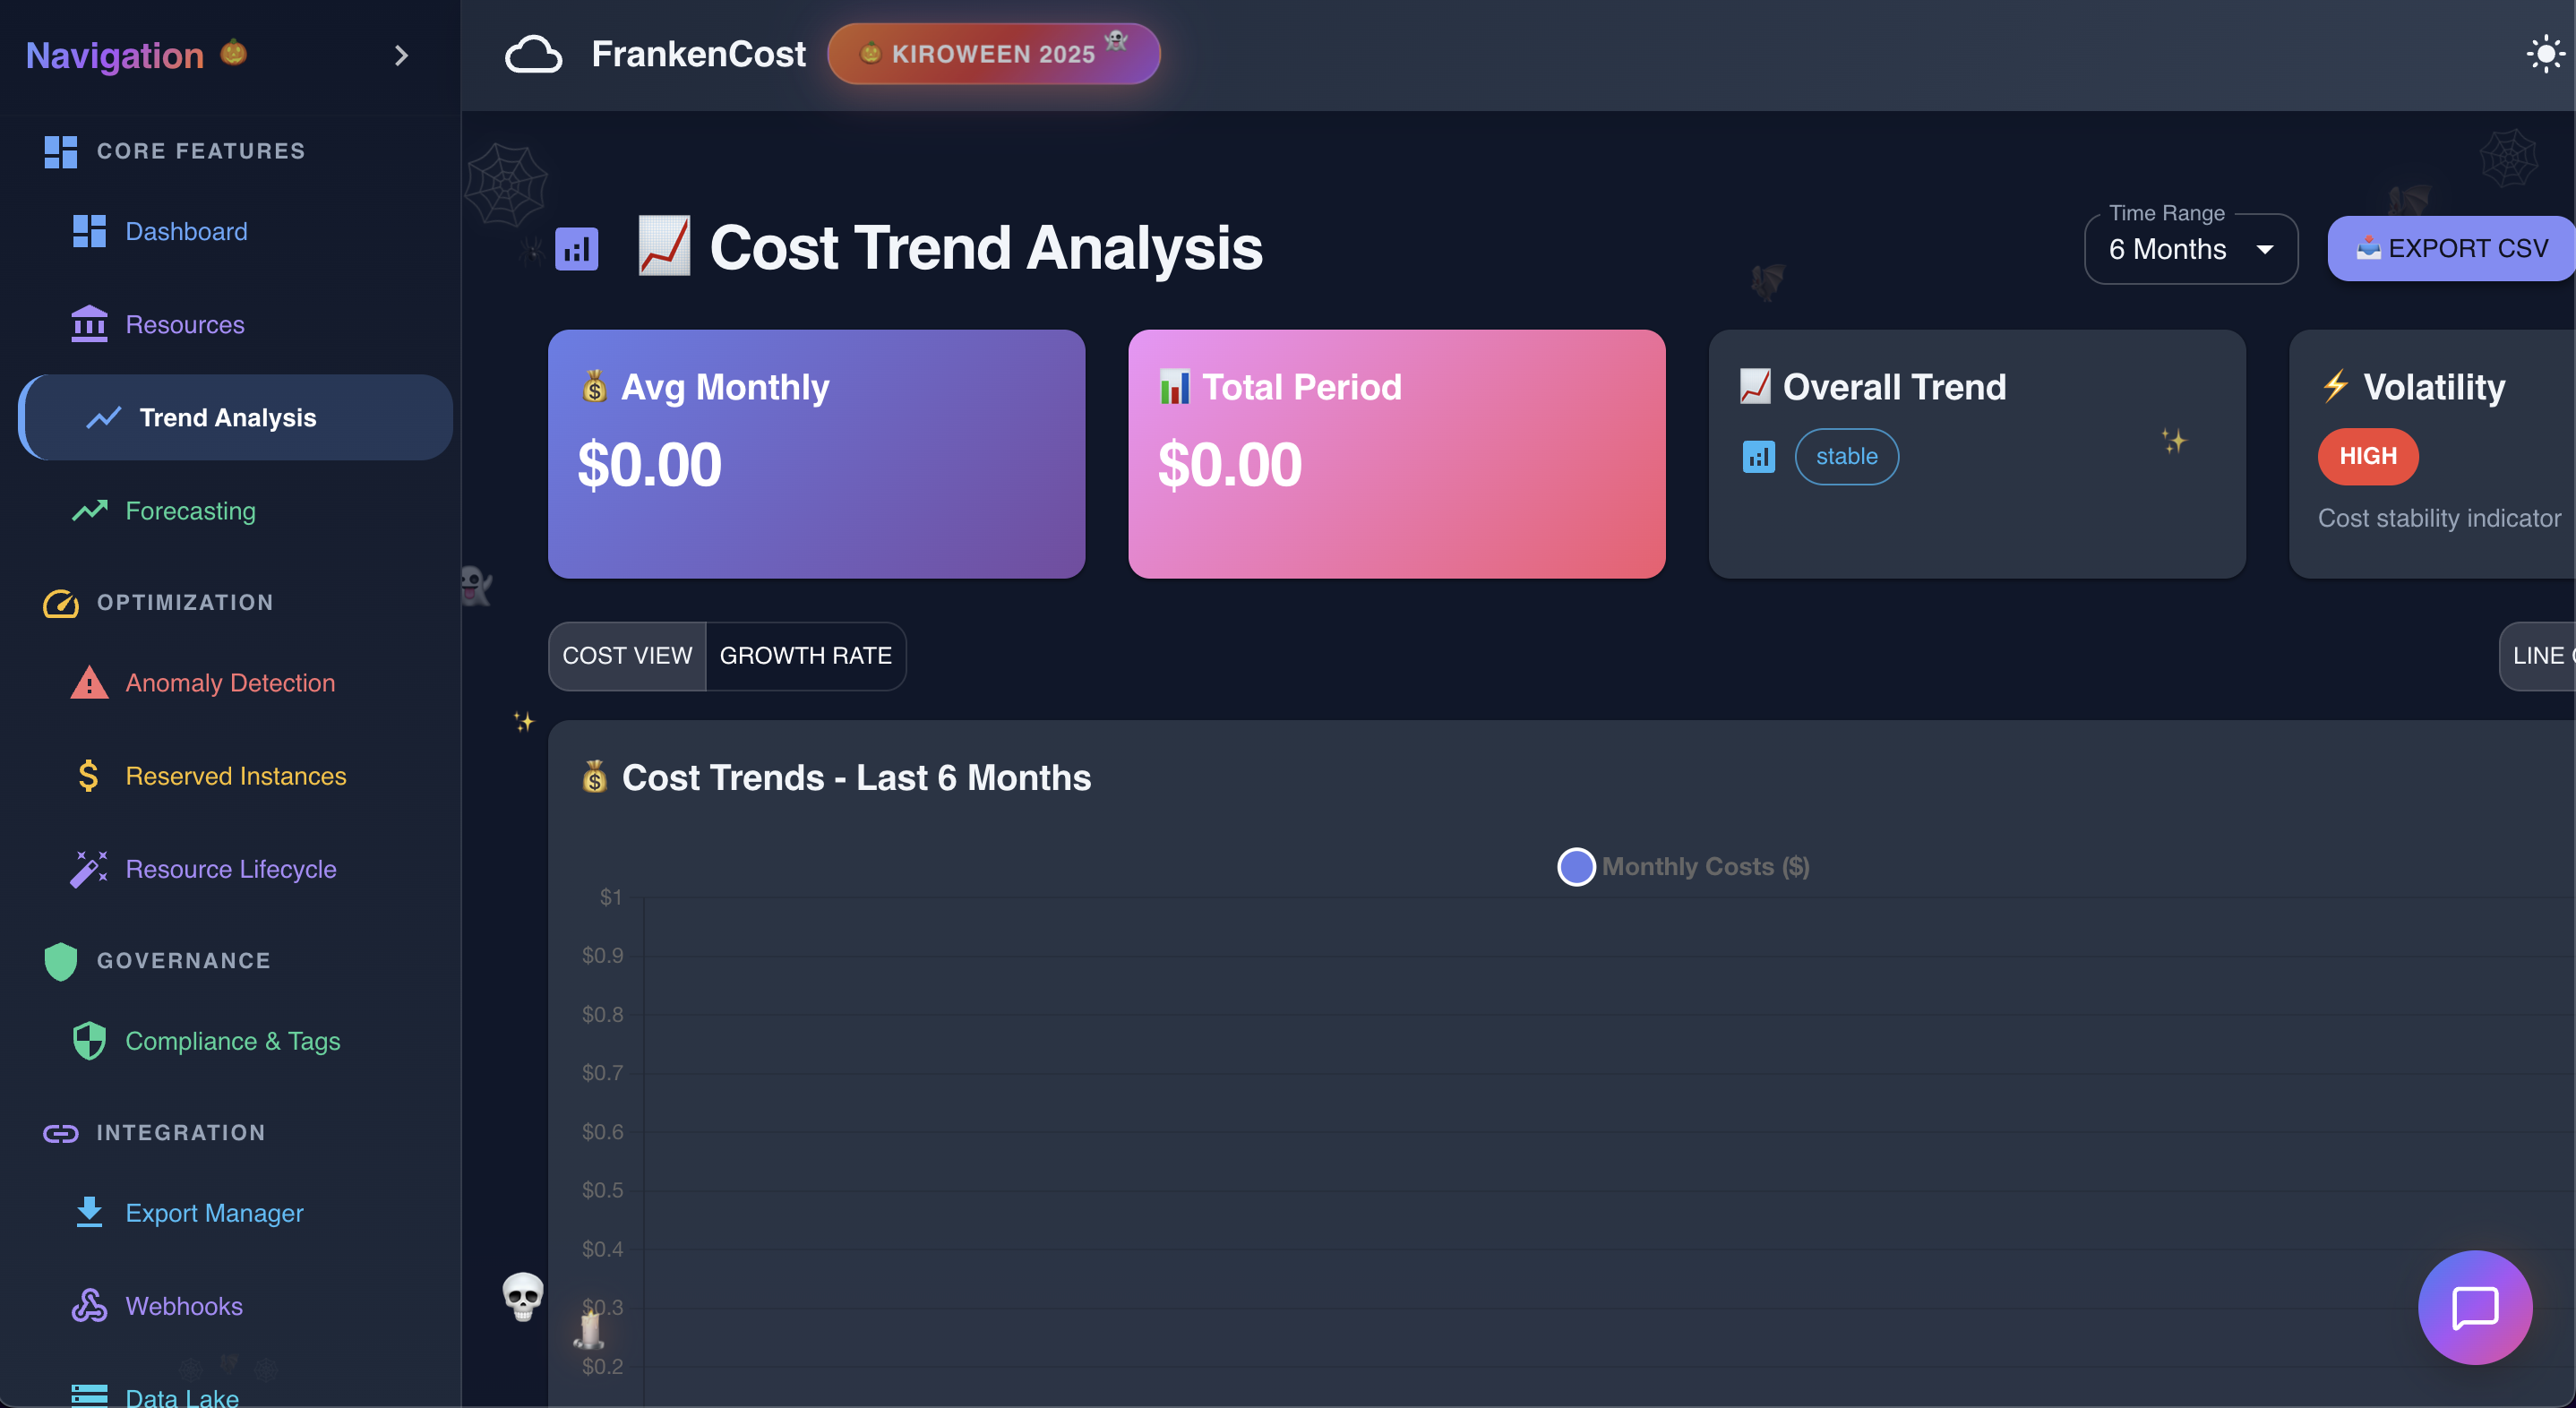2576x1408 pixels.
Task: Click the Webhooks icon in sidebar
Action: pos(89,1306)
